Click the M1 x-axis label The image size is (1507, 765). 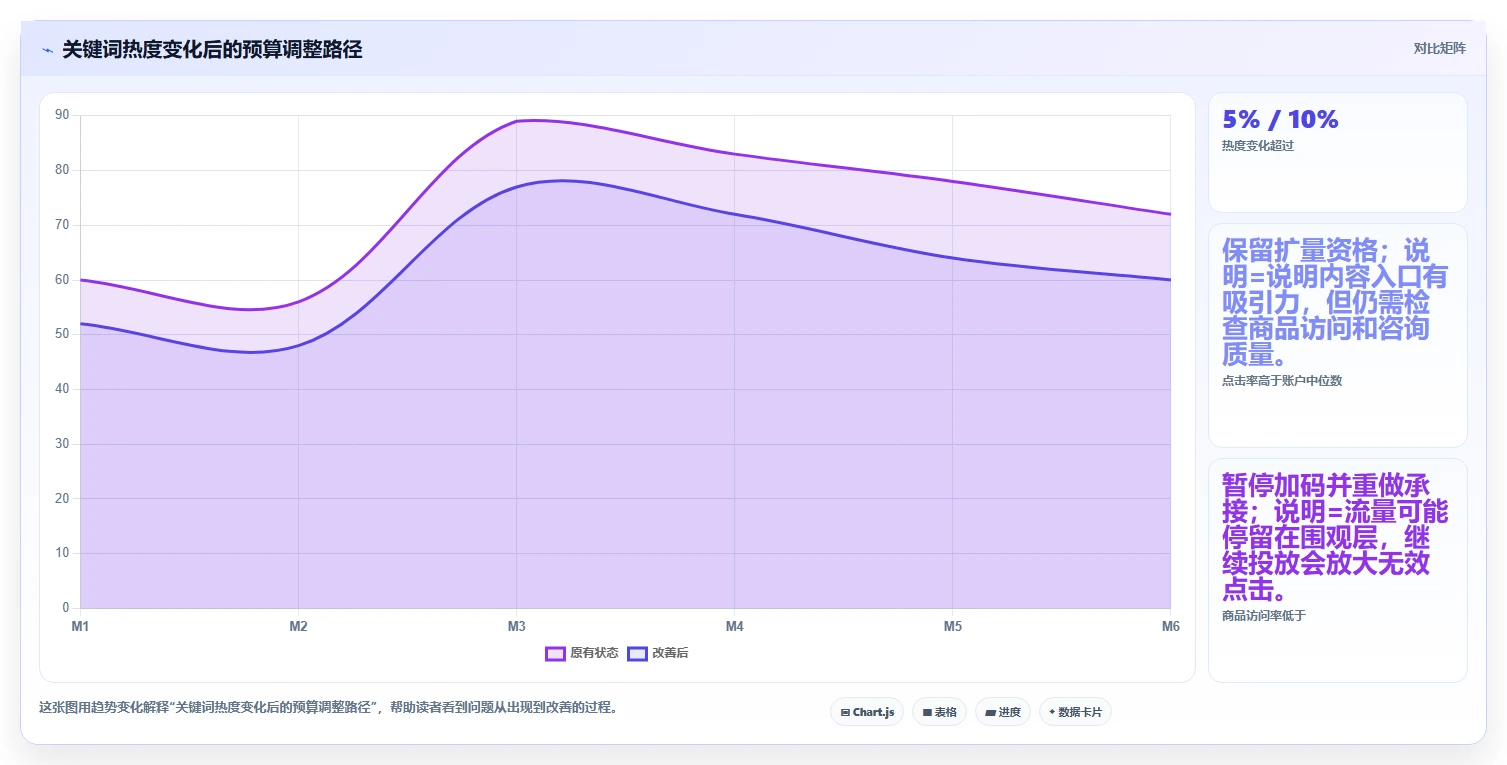80,627
